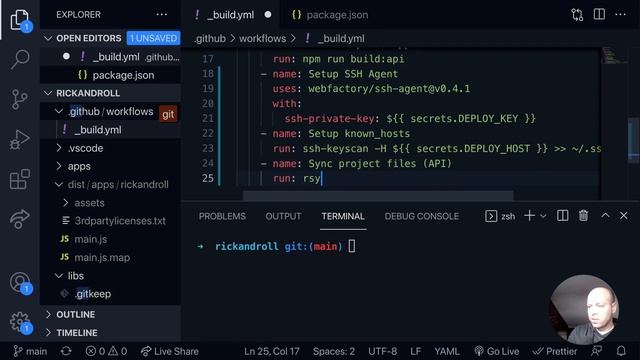Kill terminal with trash icon
Image resolution: width=640 pixels, height=360 pixels.
click(x=584, y=216)
